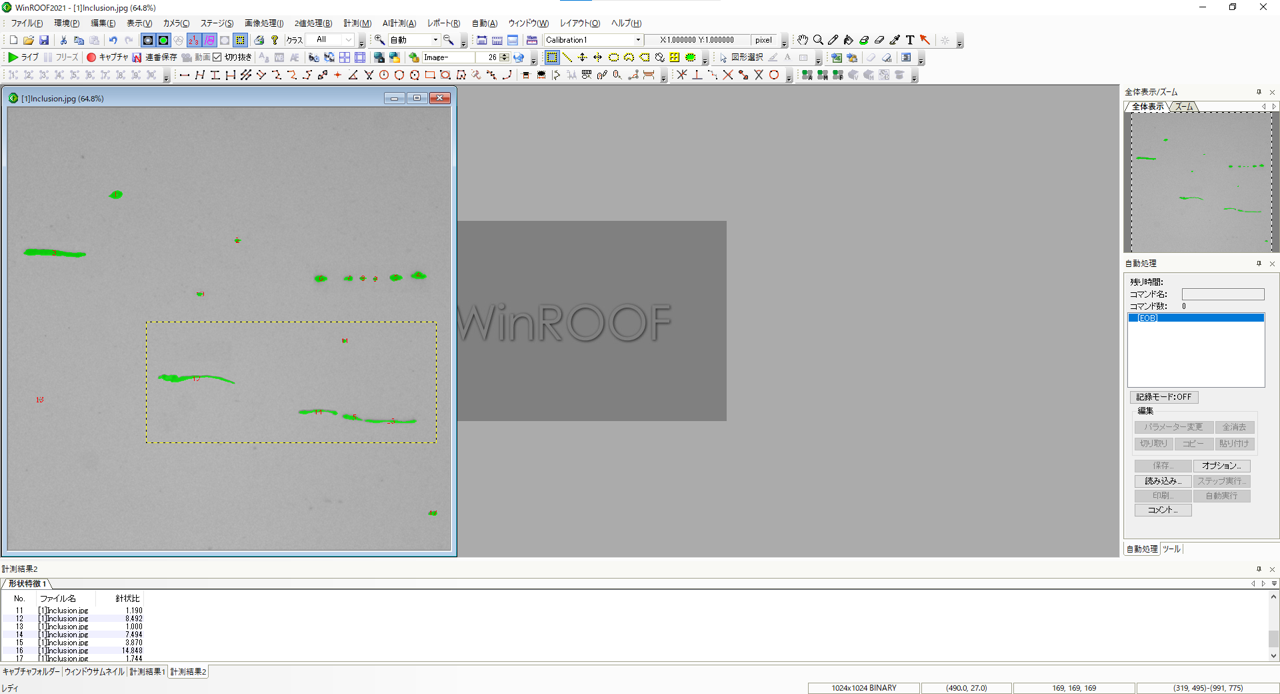Select the text tool T icon
This screenshot has height=694, width=1280.
[x=909, y=40]
